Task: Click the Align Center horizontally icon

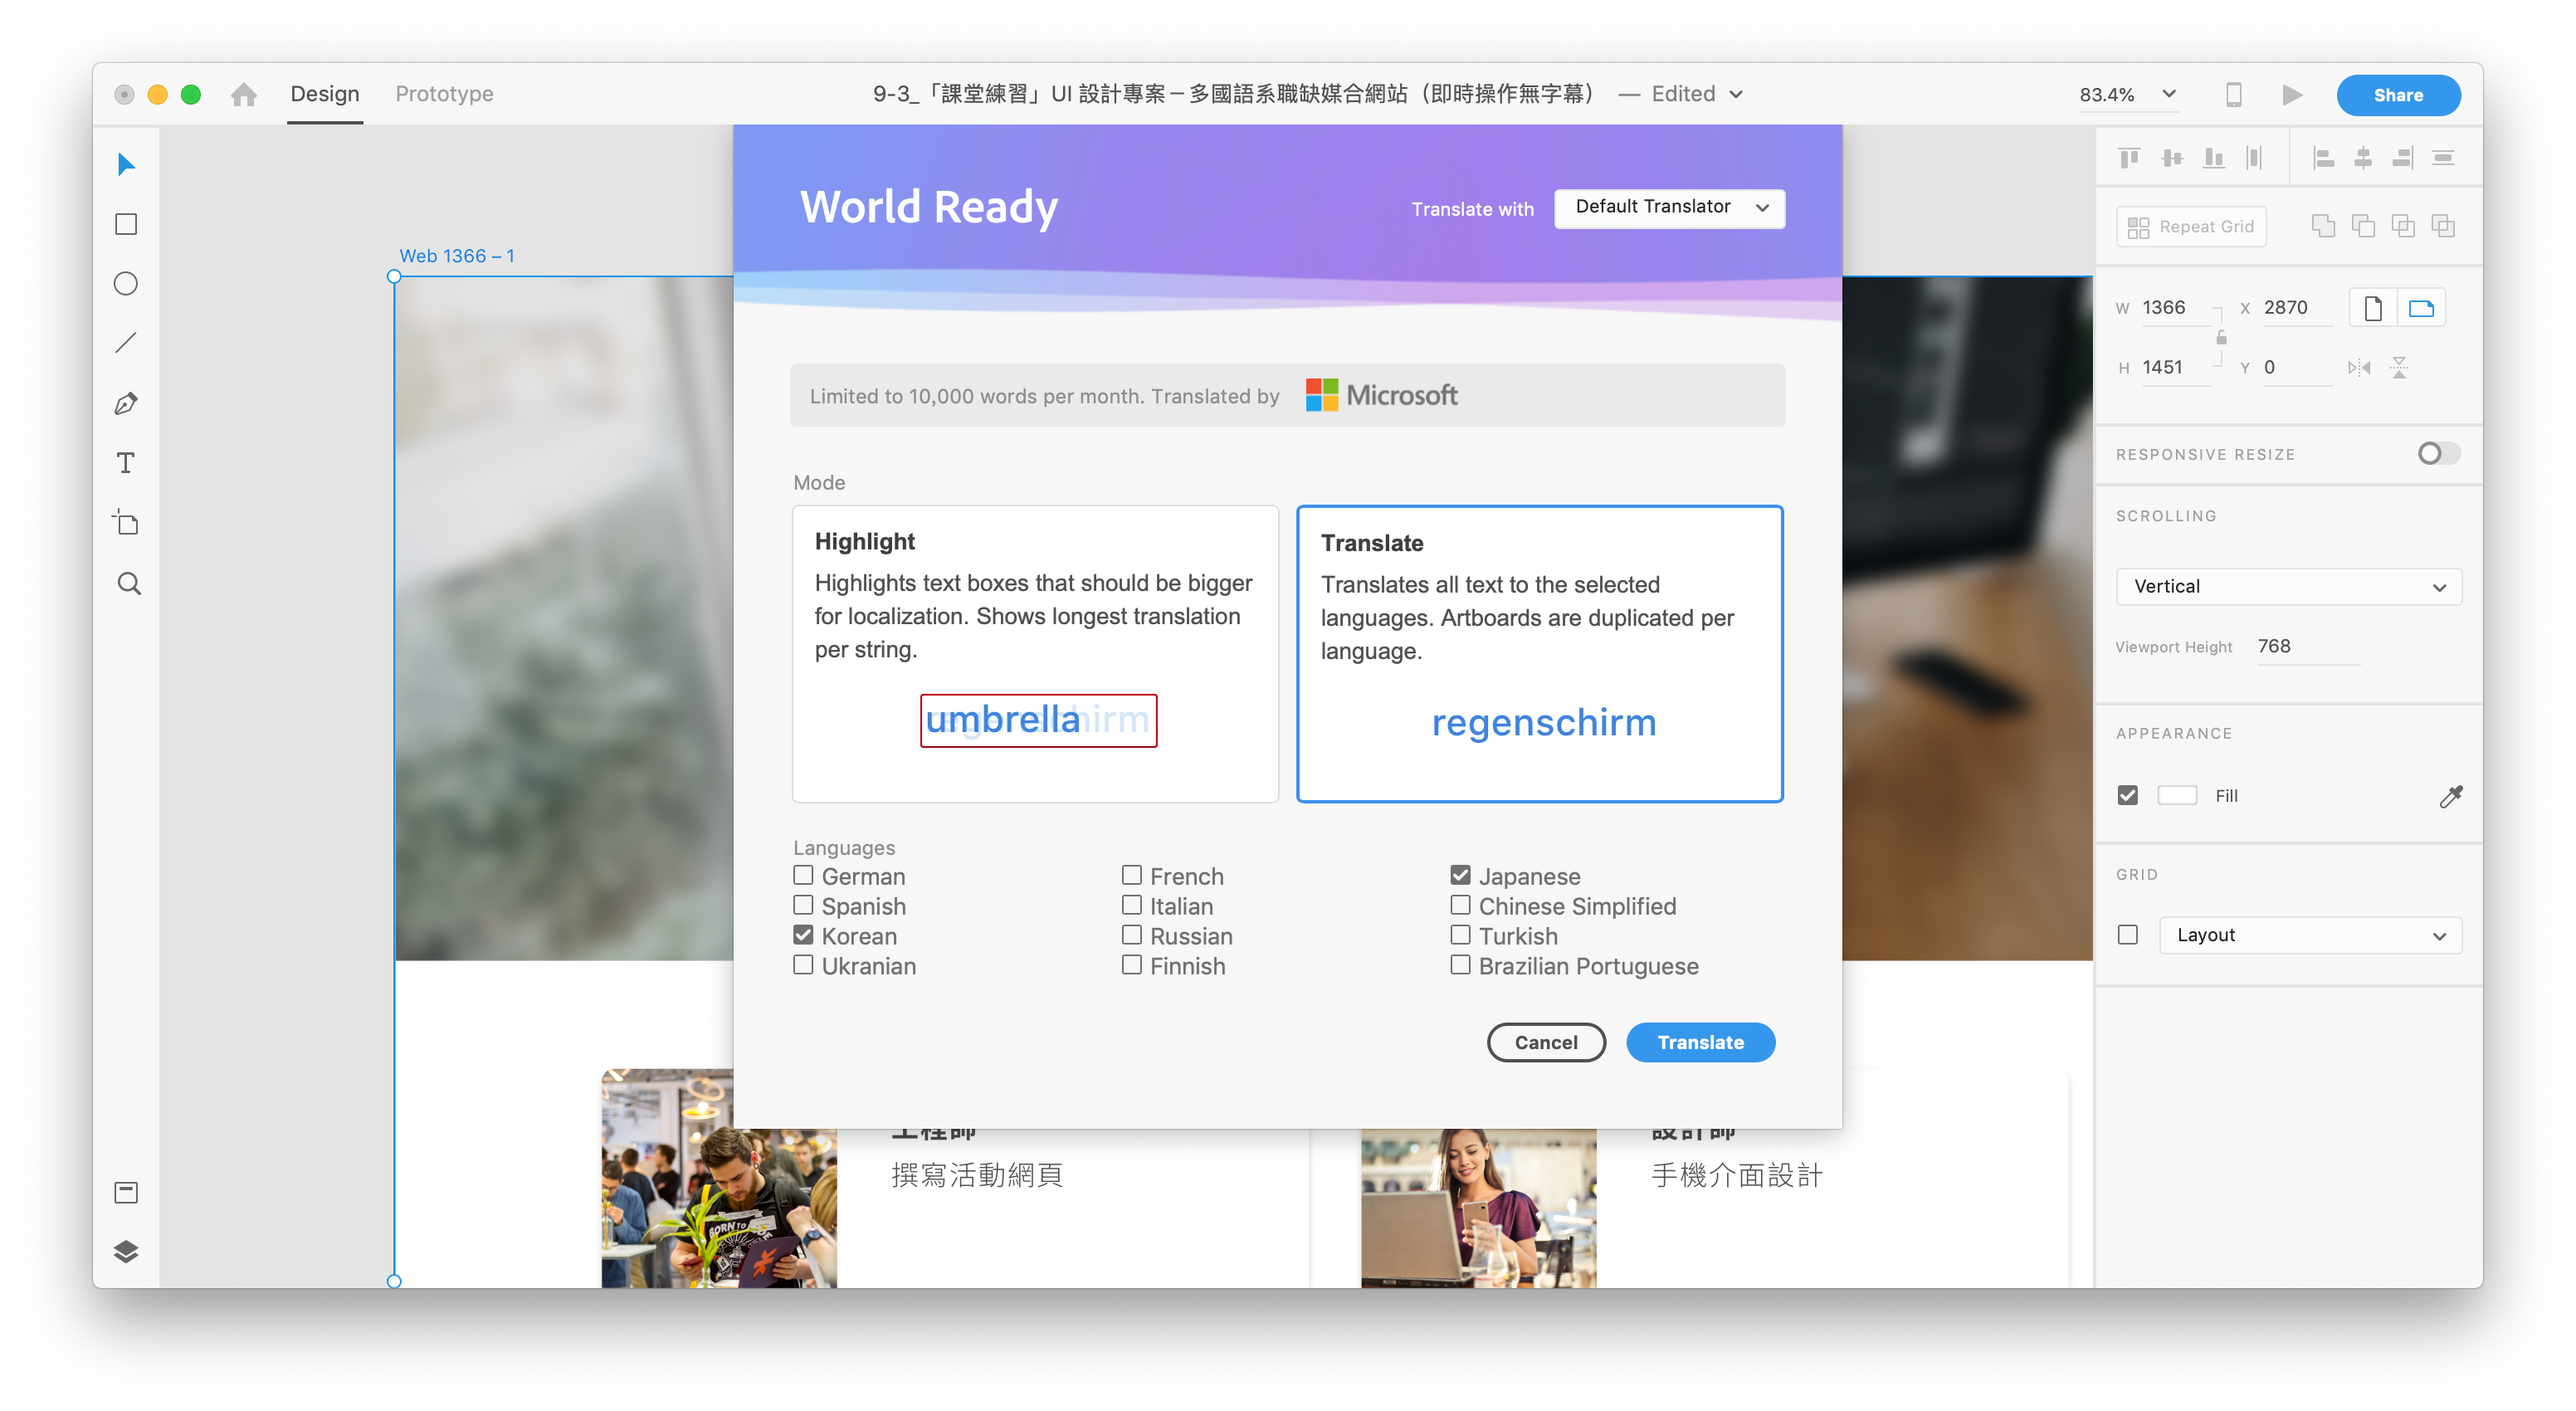Action: click(2363, 157)
